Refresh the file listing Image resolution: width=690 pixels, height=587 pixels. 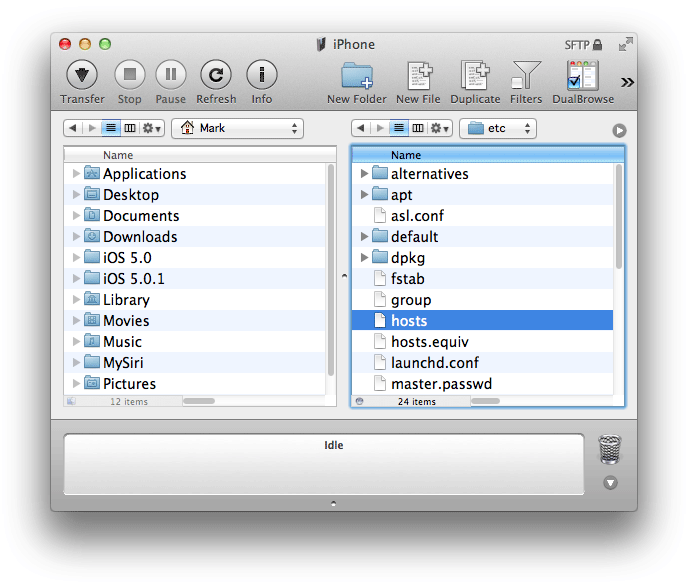[216, 75]
